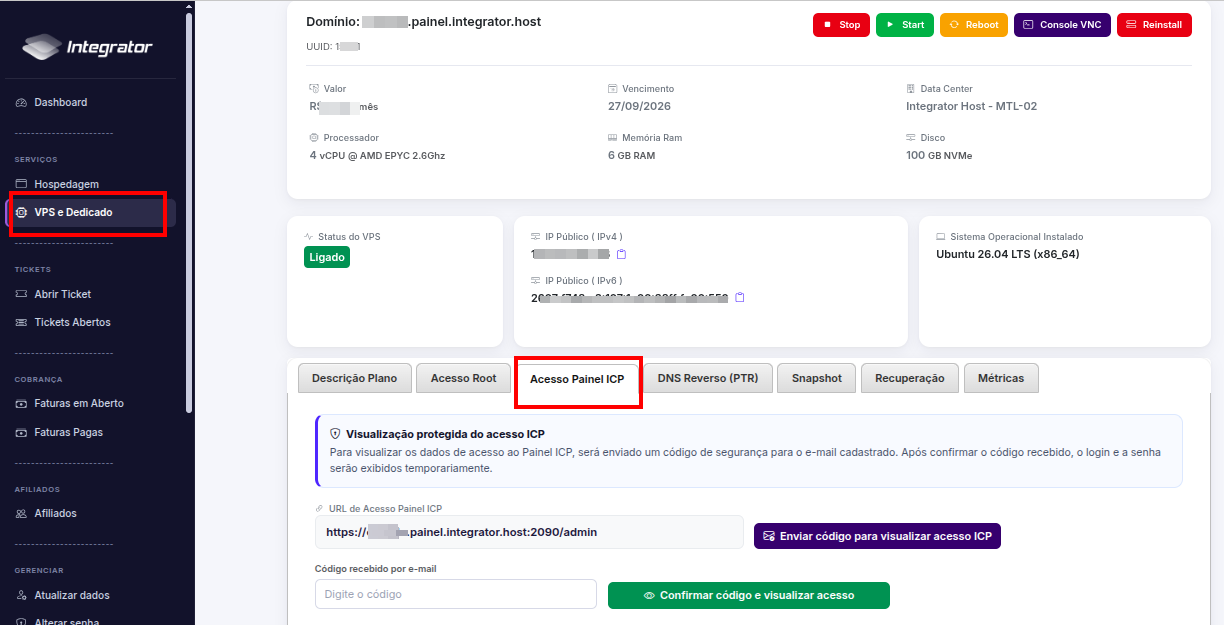Go to Tickets Abertos
Viewport: 1224px width, 625px height.
[x=72, y=322]
